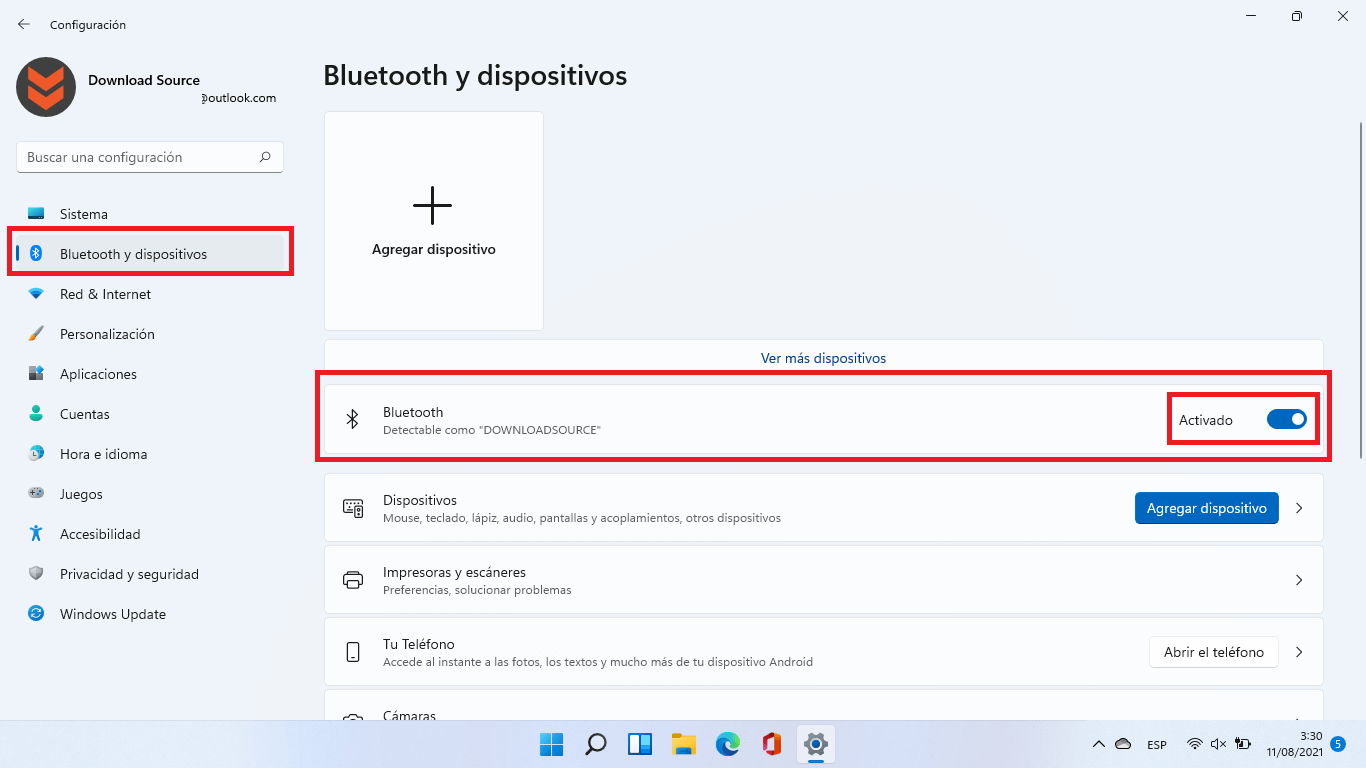Screen dimensions: 1366x768
Task: Go to Personalización settings
Action: click(150, 334)
